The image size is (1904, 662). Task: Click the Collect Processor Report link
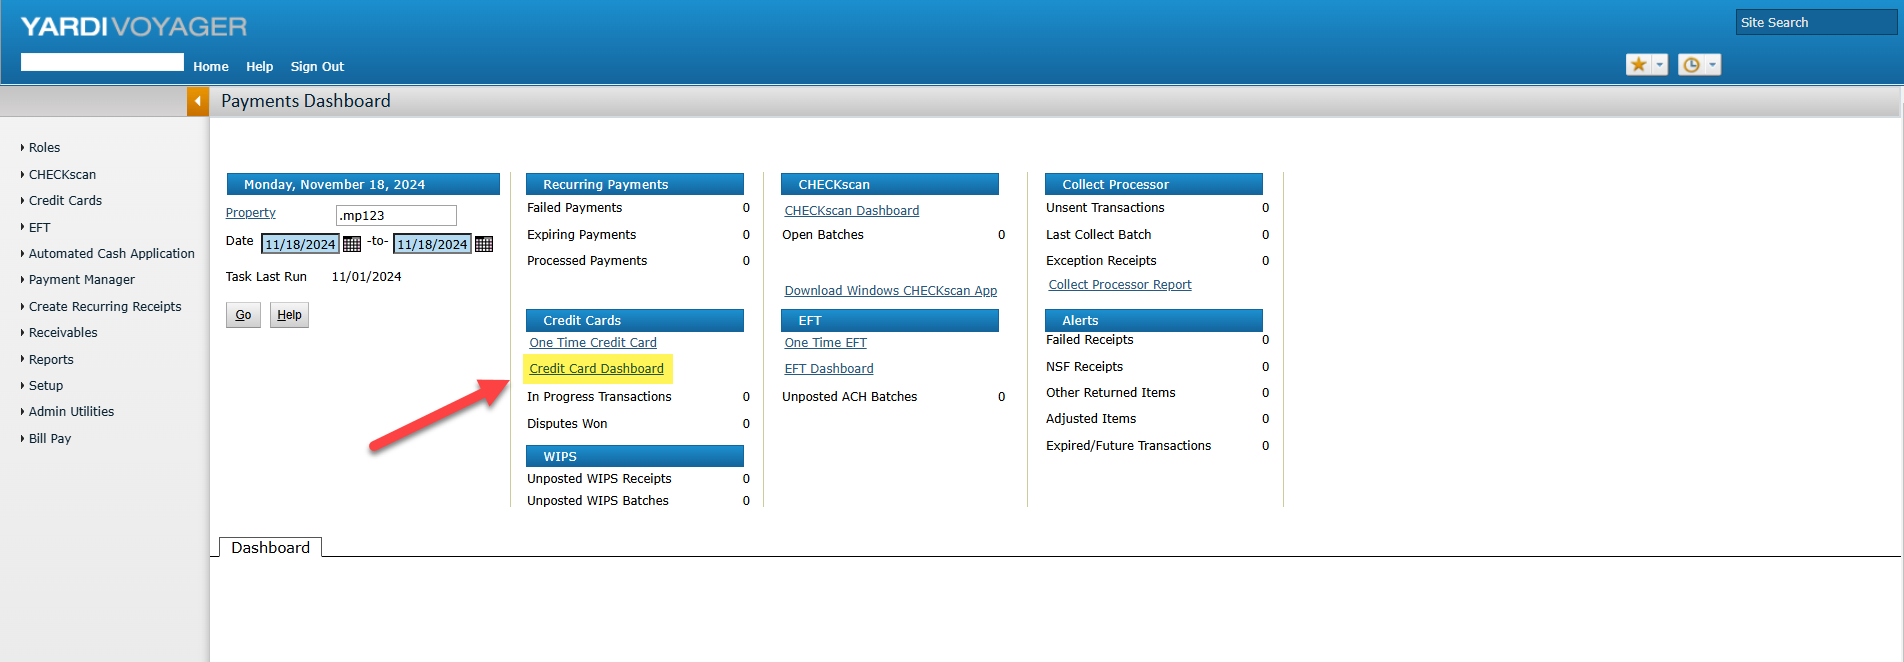1119,285
